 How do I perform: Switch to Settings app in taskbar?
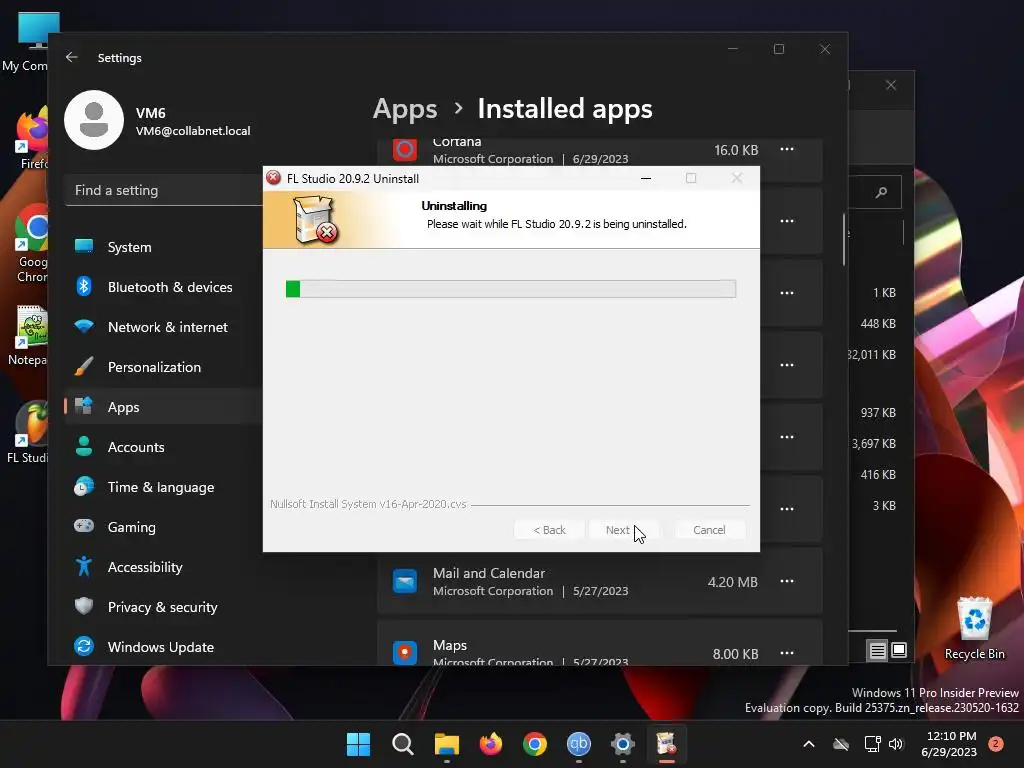click(x=622, y=744)
